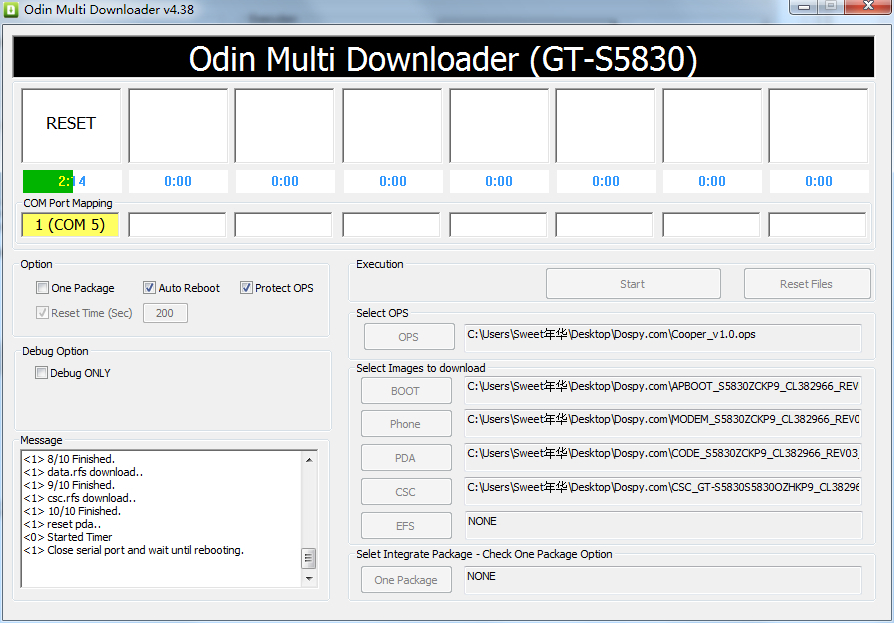Click the One Package path field showing NONE
Screen dimensions: 894x623
(663, 580)
